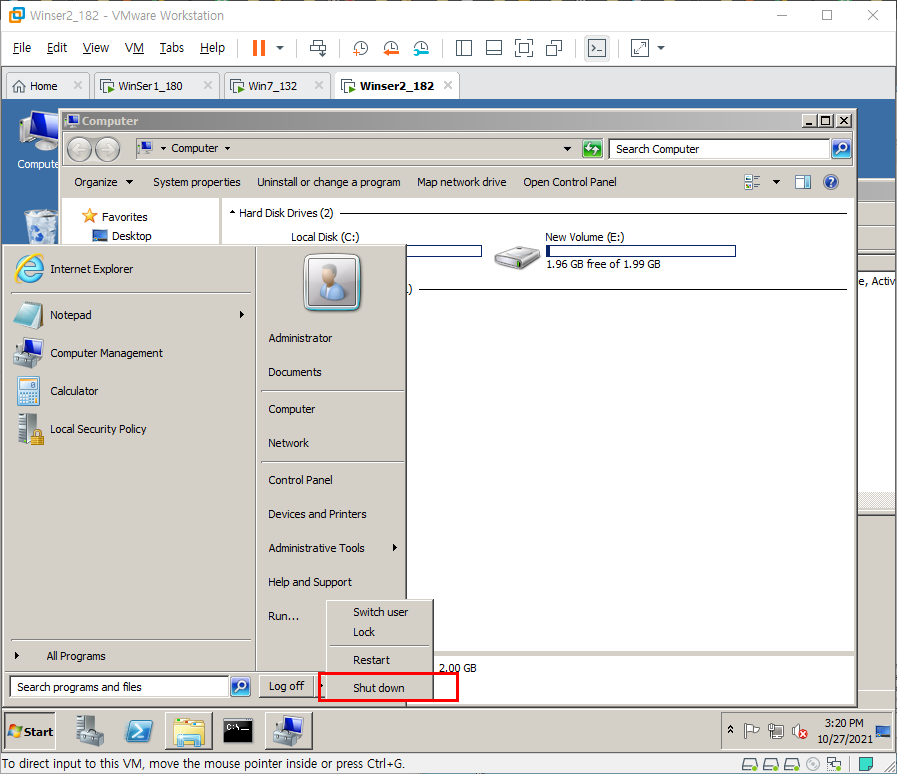897x774 pixels.
Task: Click Send Ctrl+Alt+Del toolbar icon
Action: coord(318,48)
